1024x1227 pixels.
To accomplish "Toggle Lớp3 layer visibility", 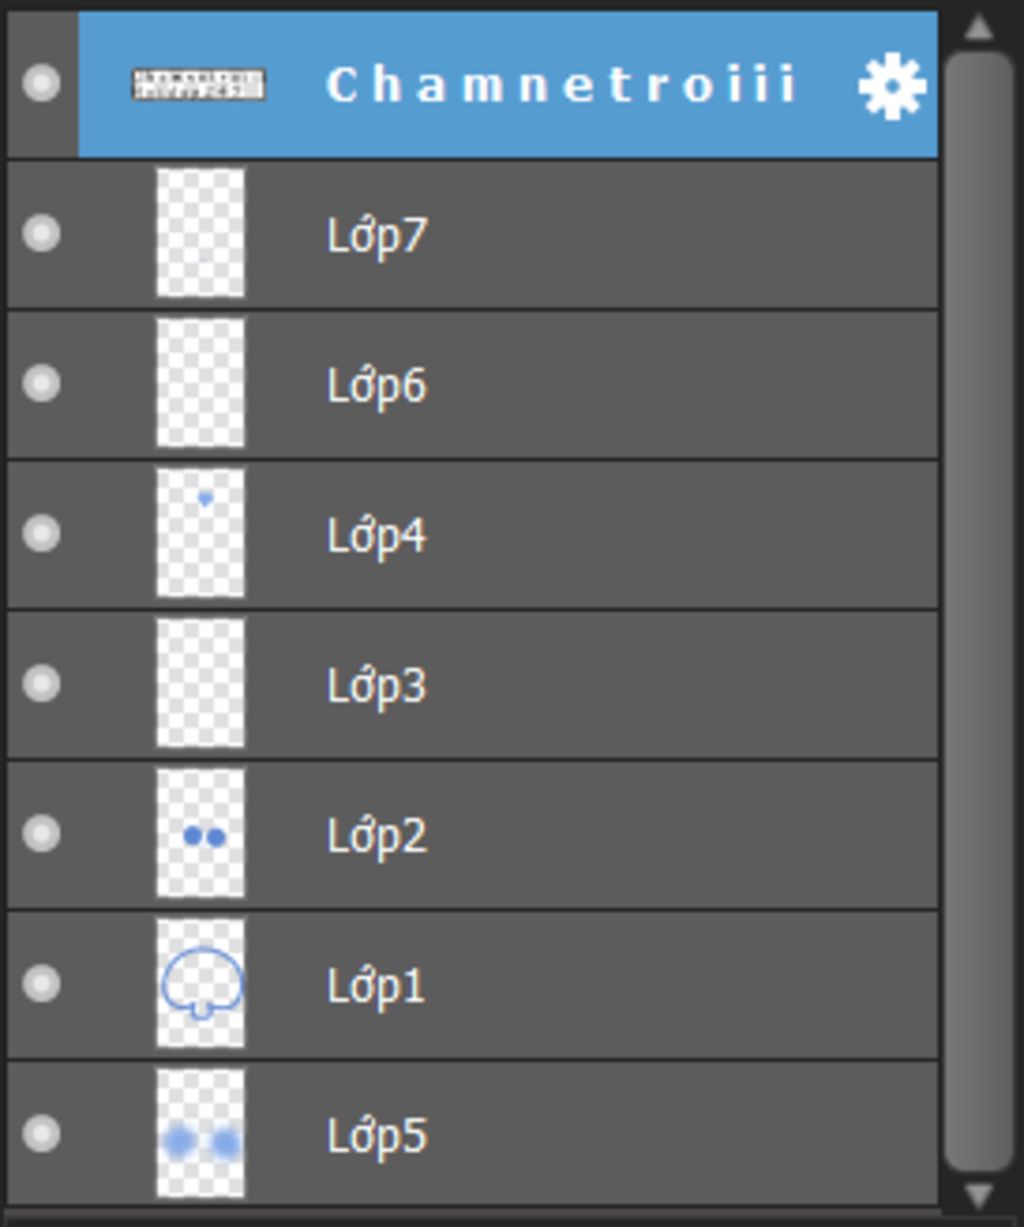I will [41, 683].
